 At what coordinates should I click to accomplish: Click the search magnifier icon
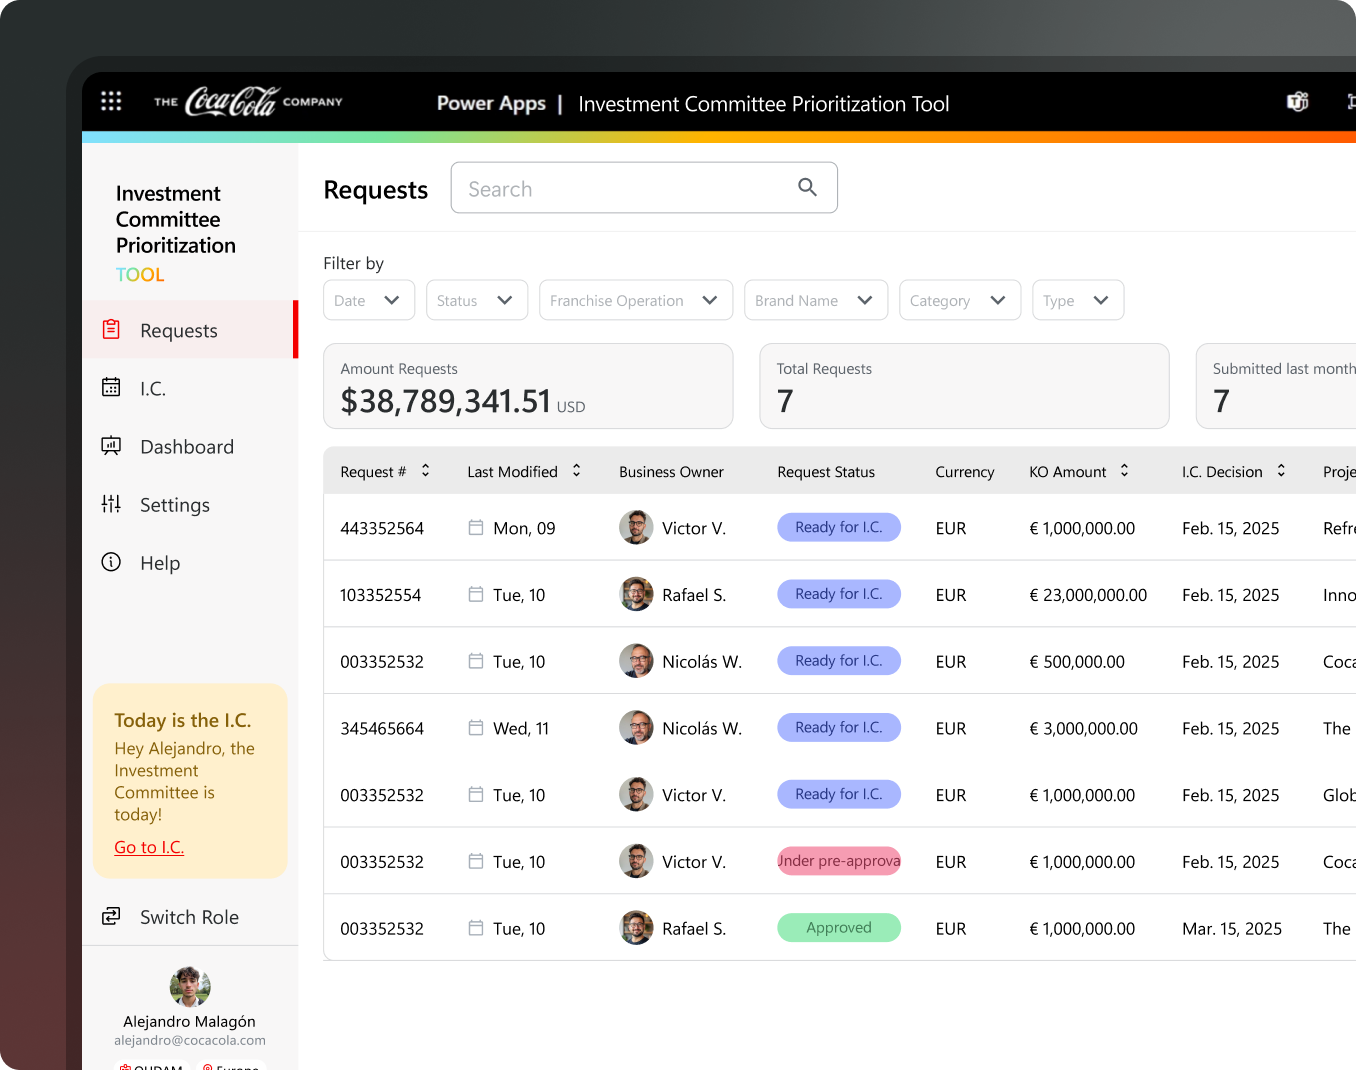[x=807, y=187]
